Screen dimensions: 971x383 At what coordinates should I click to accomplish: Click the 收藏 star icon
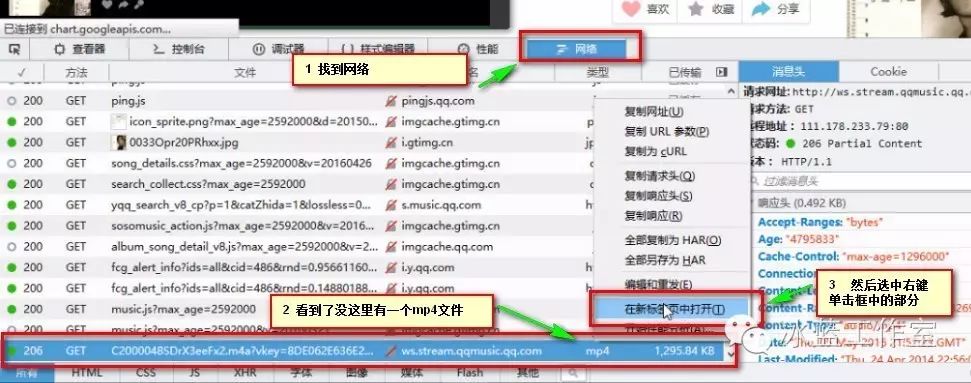[696, 9]
